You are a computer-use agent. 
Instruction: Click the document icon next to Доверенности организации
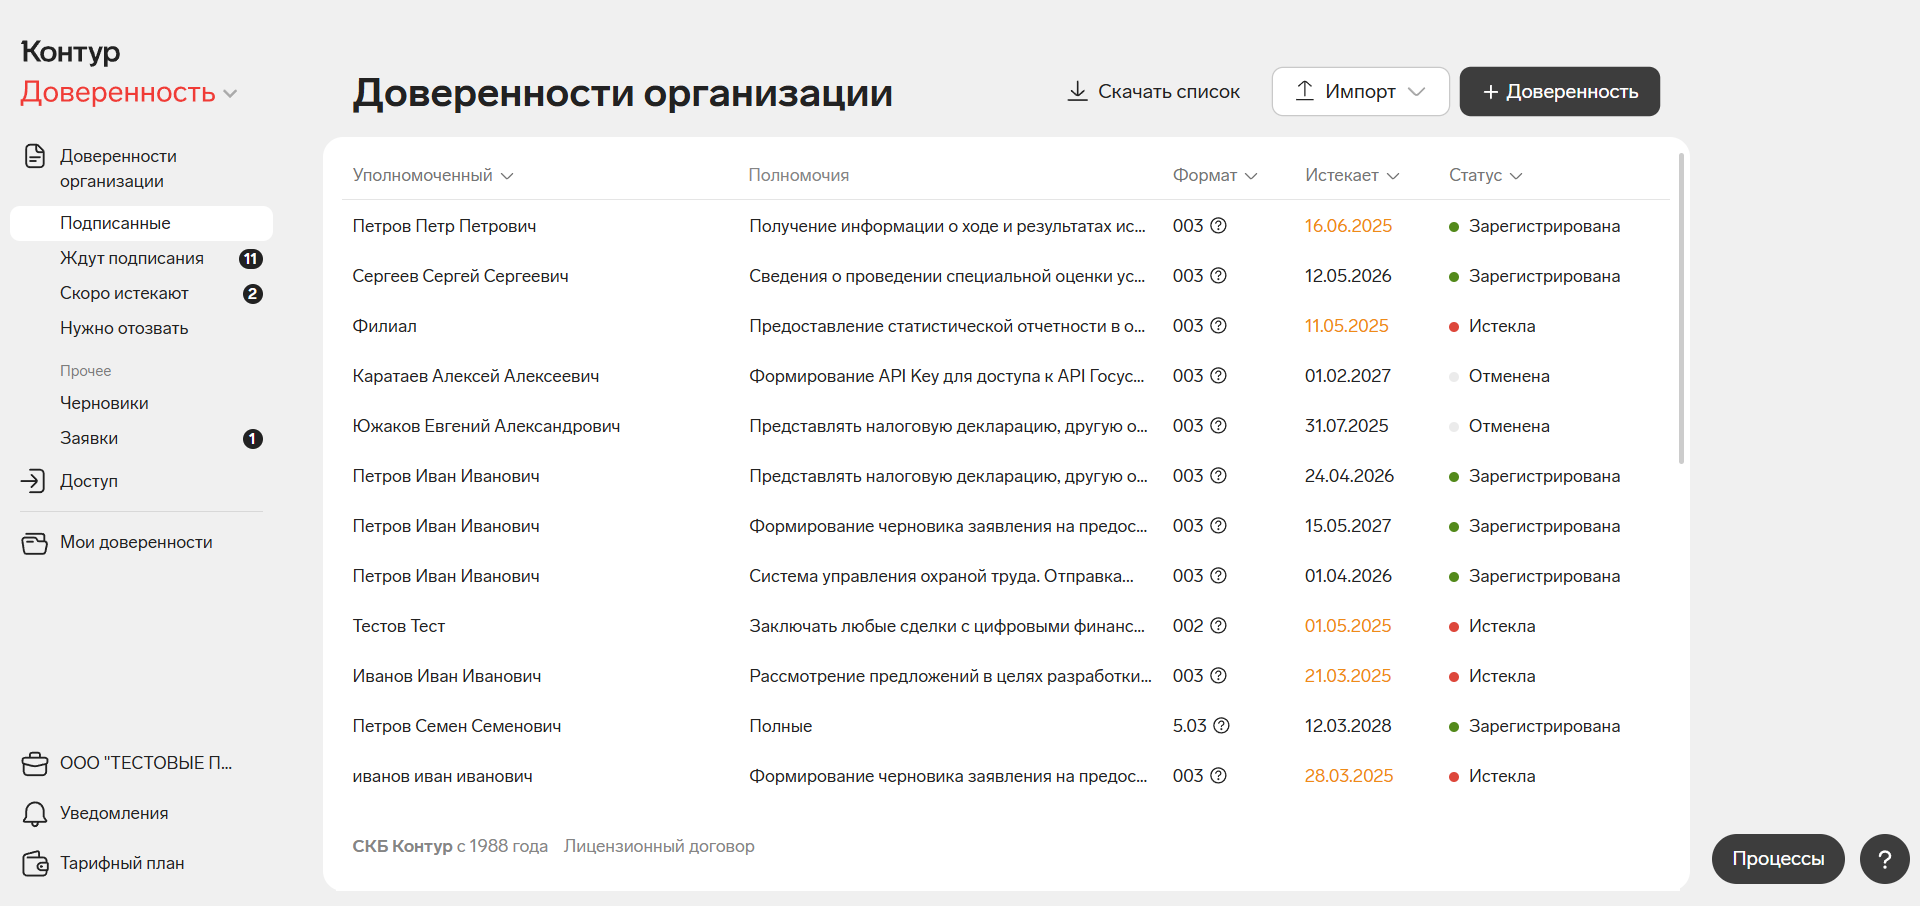tap(35, 156)
